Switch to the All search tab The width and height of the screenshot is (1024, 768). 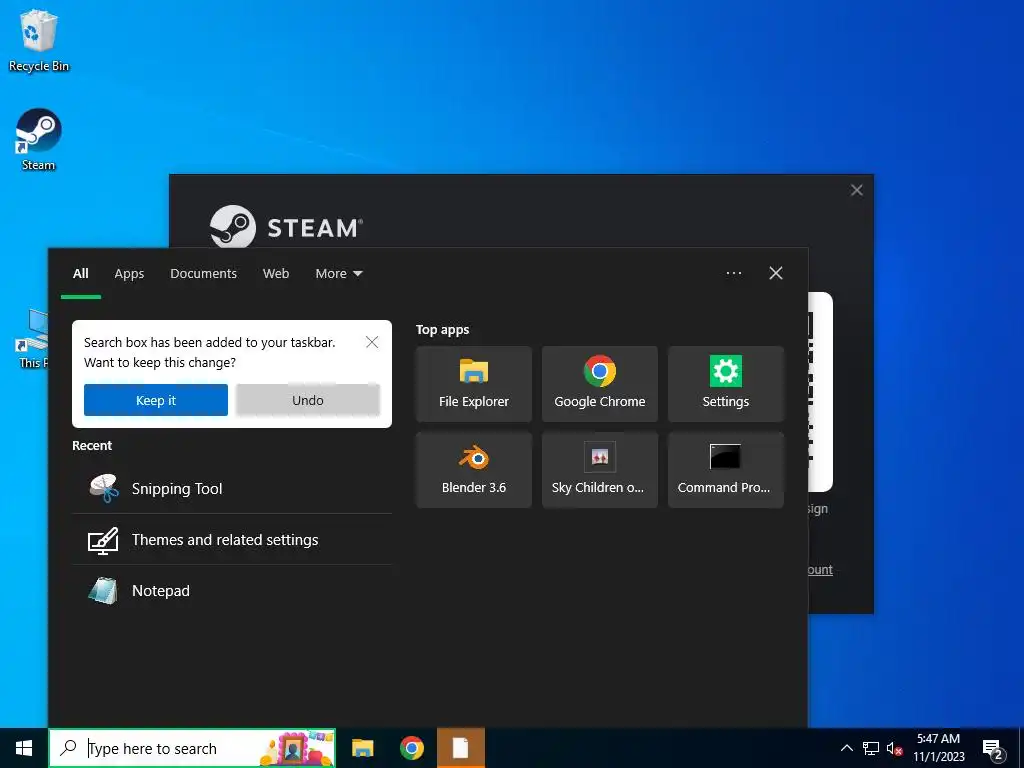click(80, 274)
